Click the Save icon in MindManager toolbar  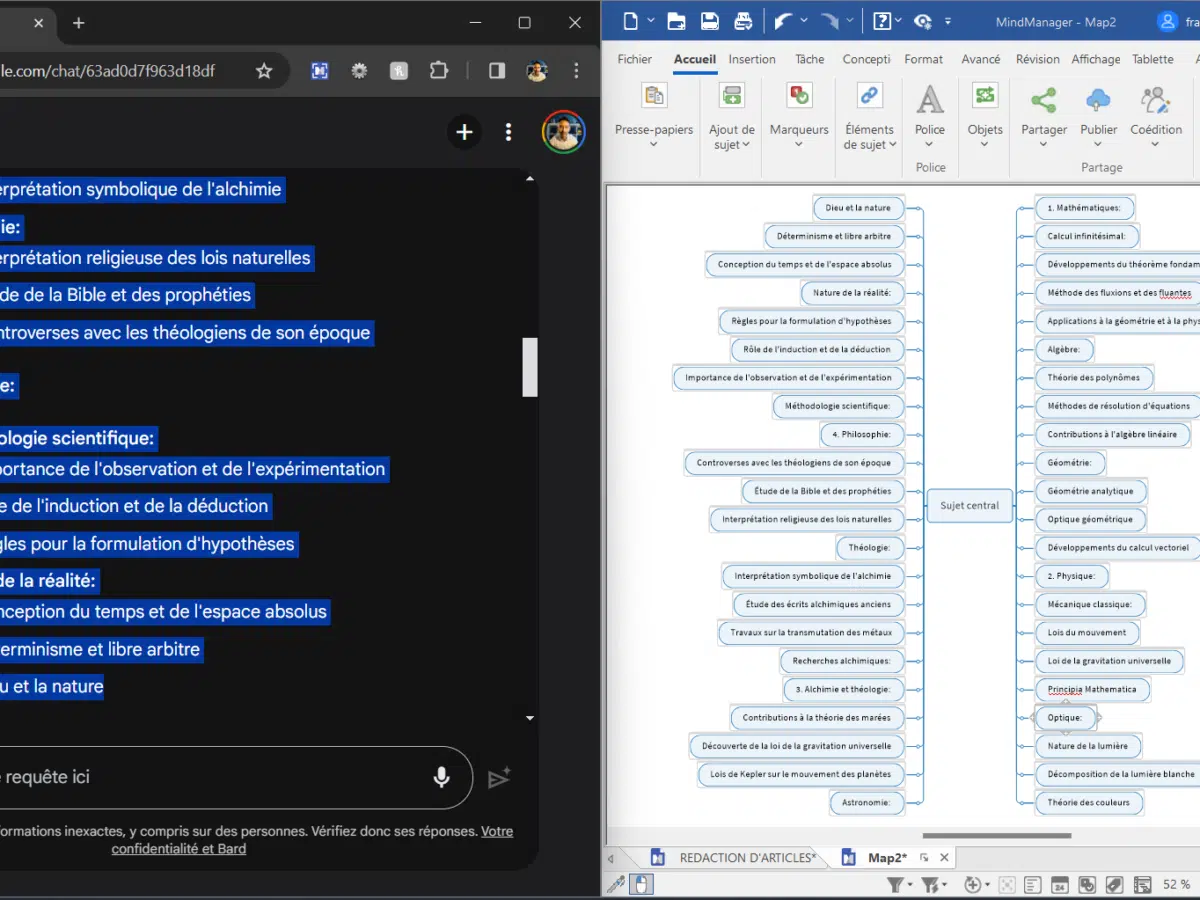coord(709,21)
